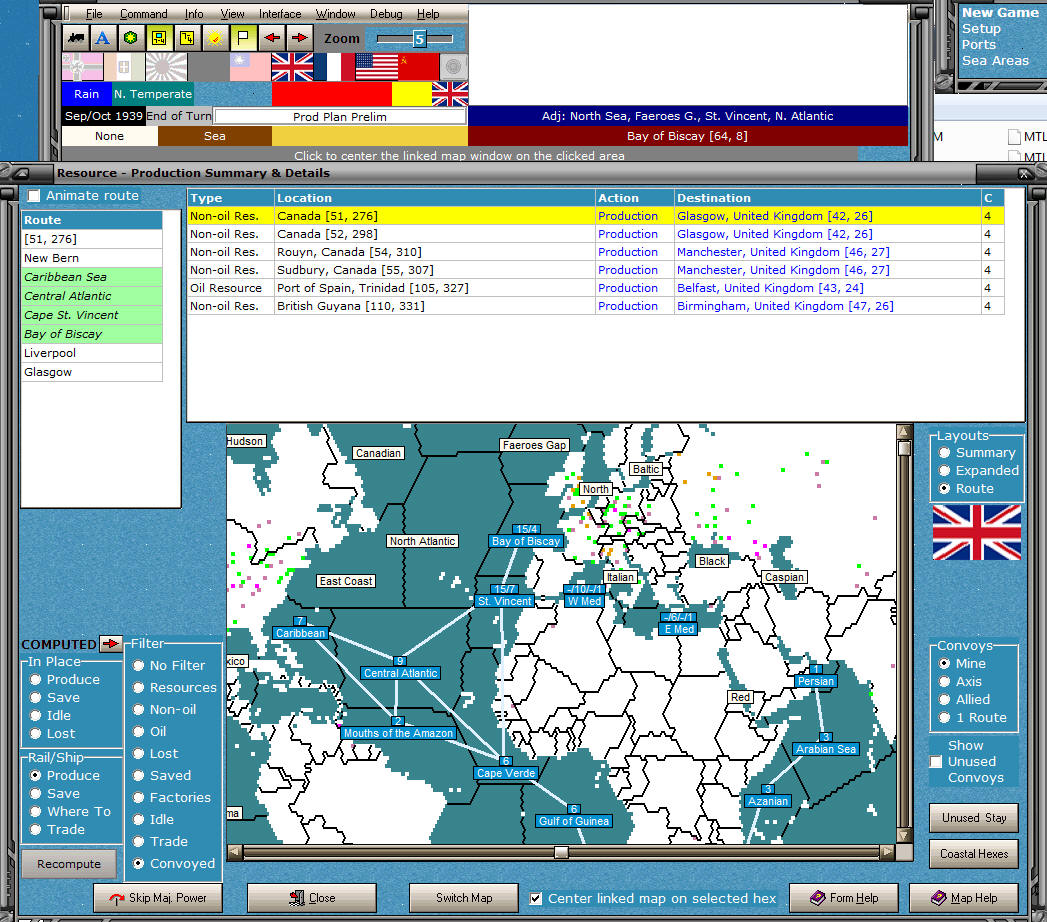Click the red left arrow toolbar icon

coord(271,38)
